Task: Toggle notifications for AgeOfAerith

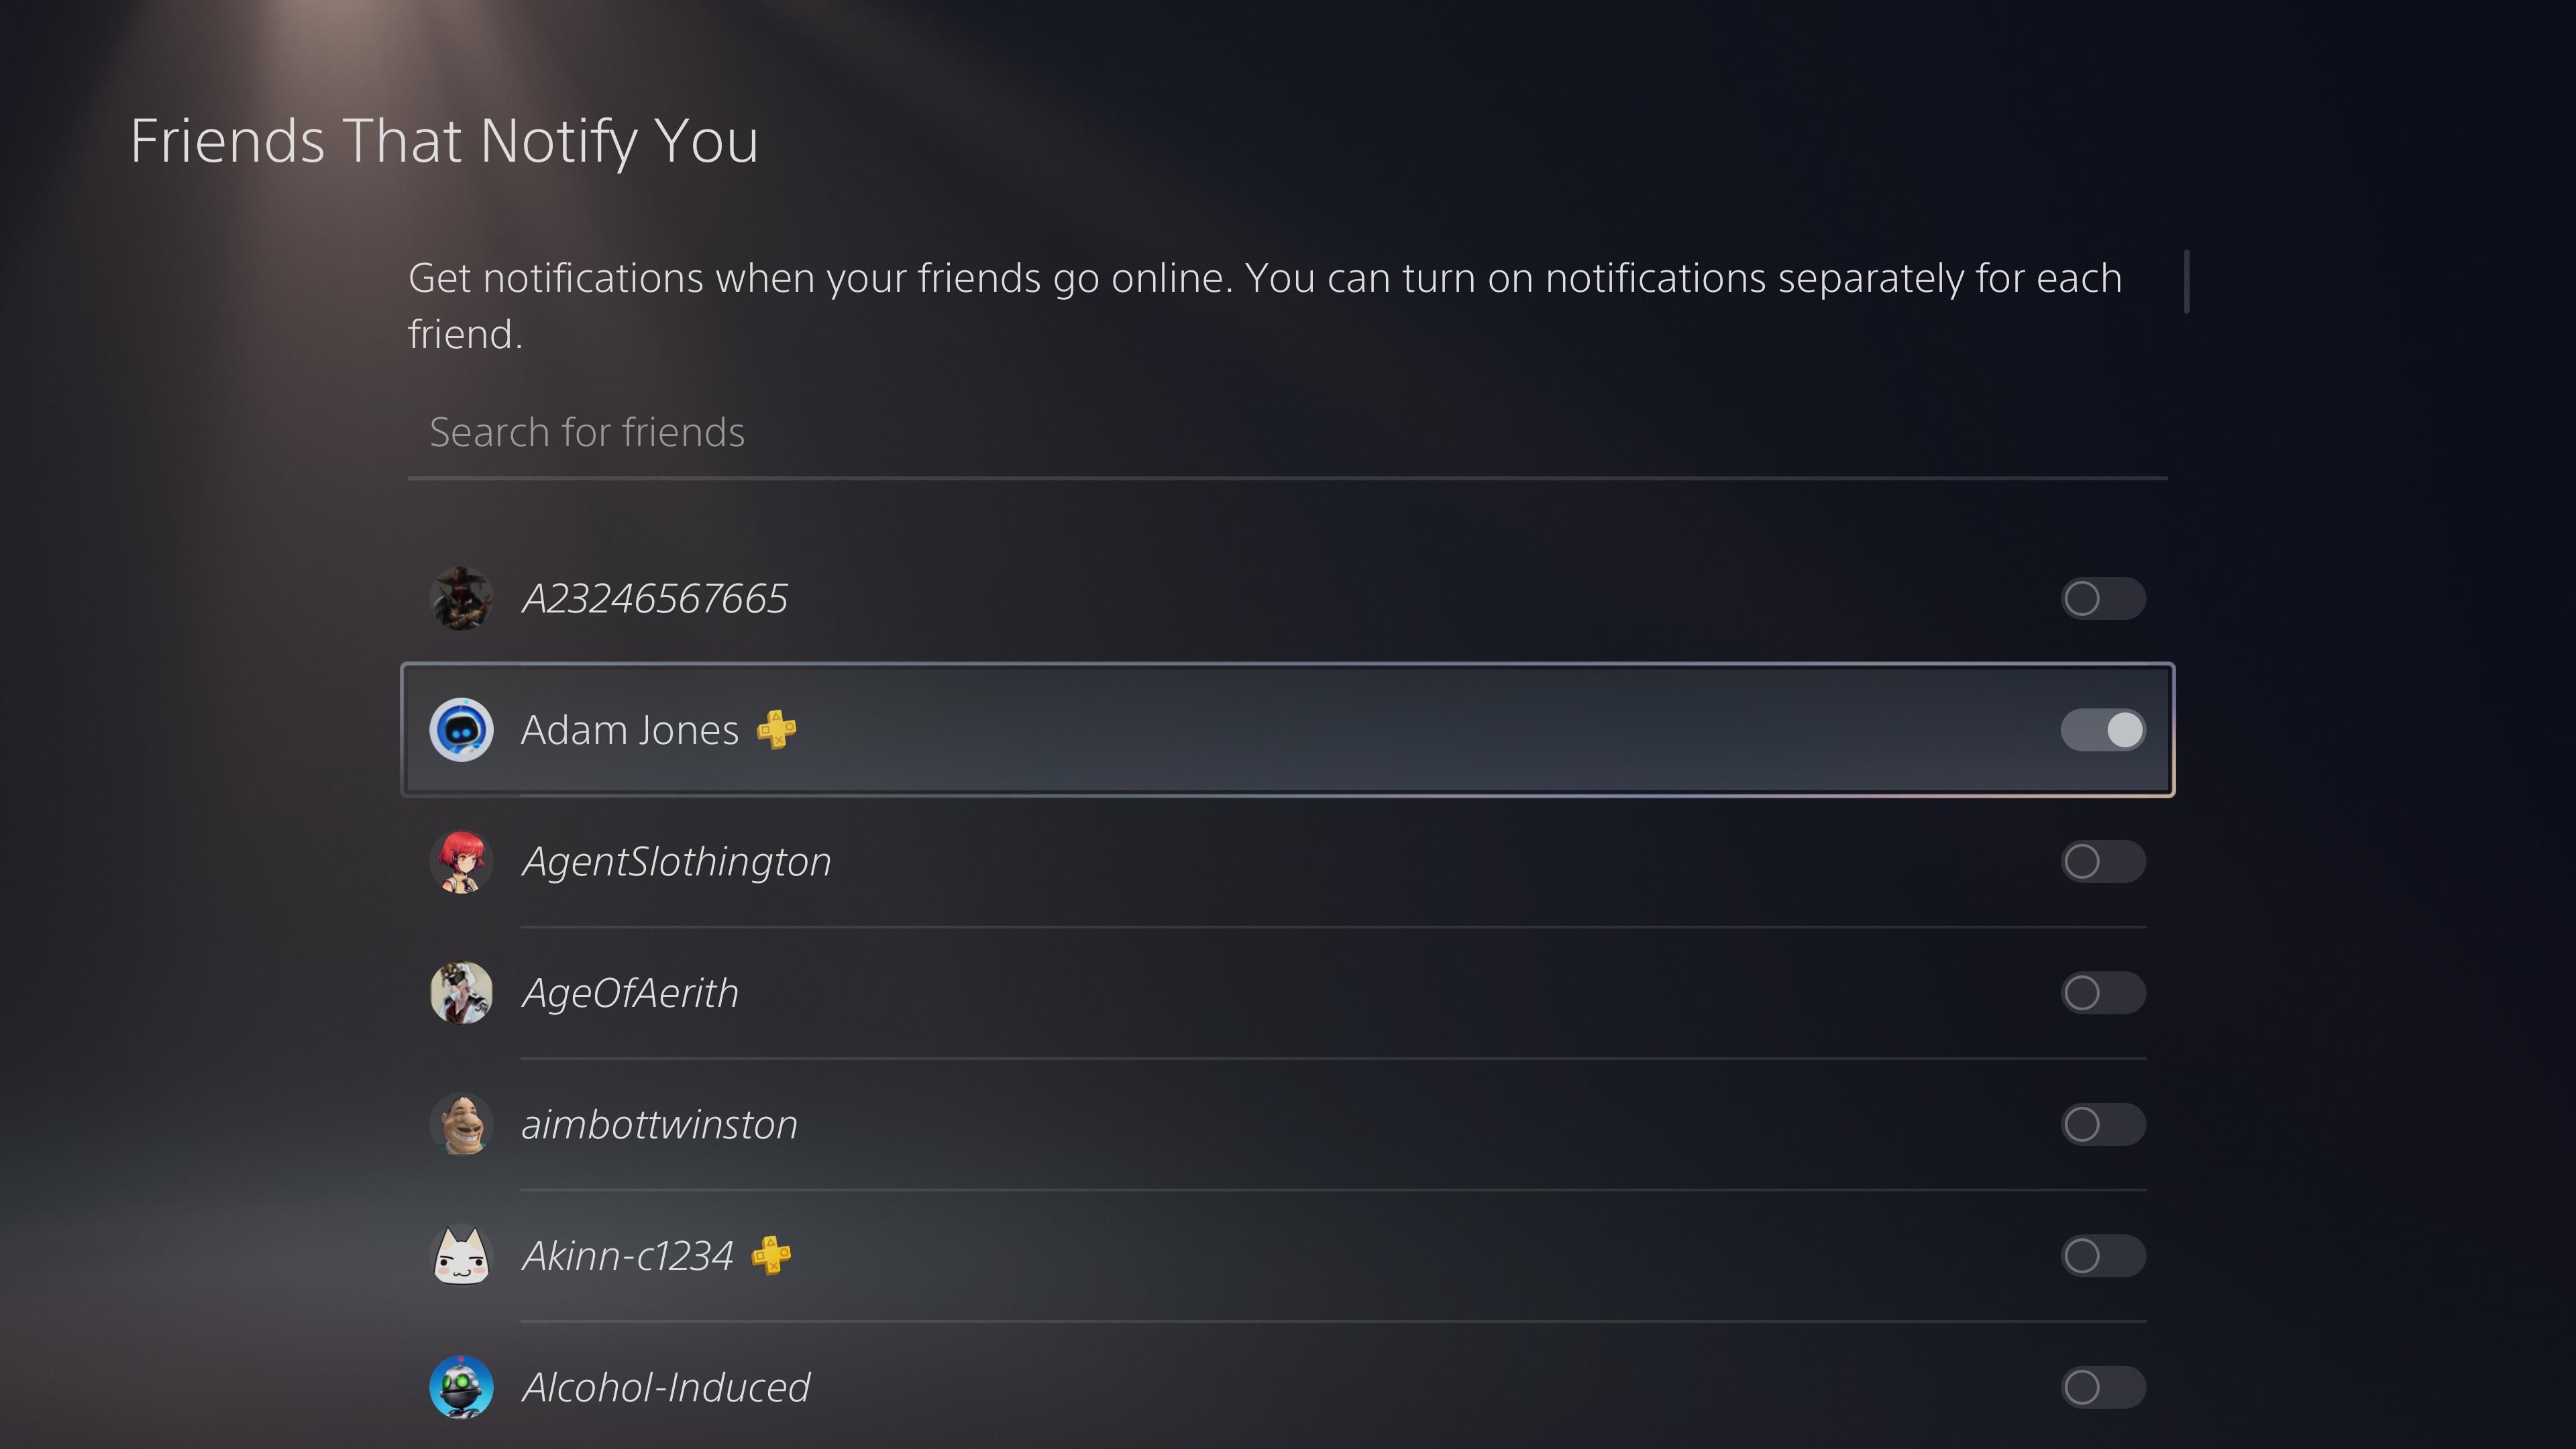Action: tap(2102, 993)
